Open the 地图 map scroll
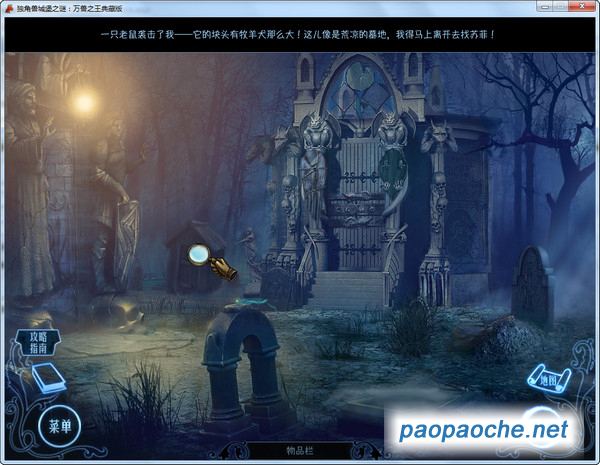 tap(549, 379)
